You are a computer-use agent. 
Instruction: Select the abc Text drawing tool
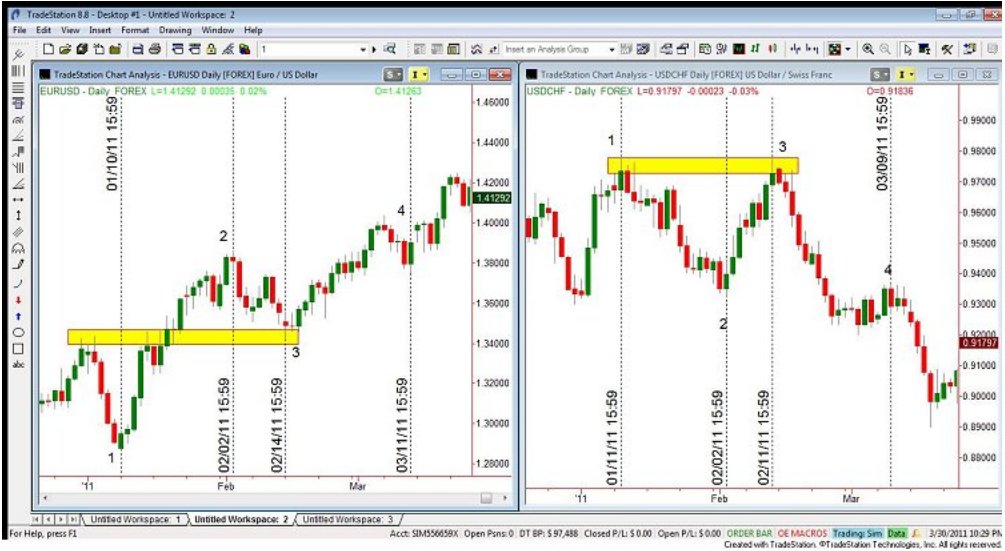pos(18,365)
